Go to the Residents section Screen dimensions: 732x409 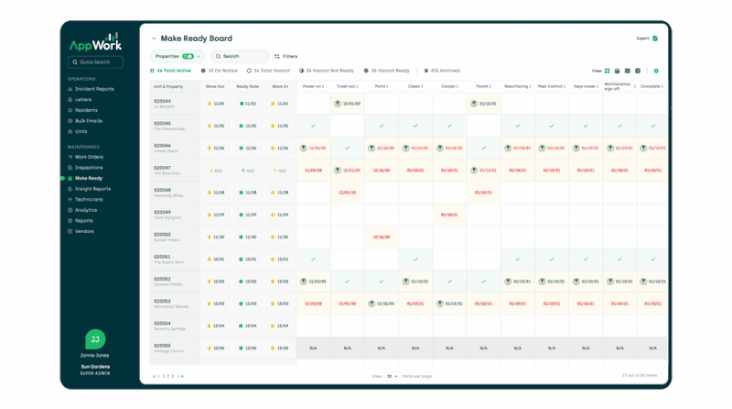point(83,110)
